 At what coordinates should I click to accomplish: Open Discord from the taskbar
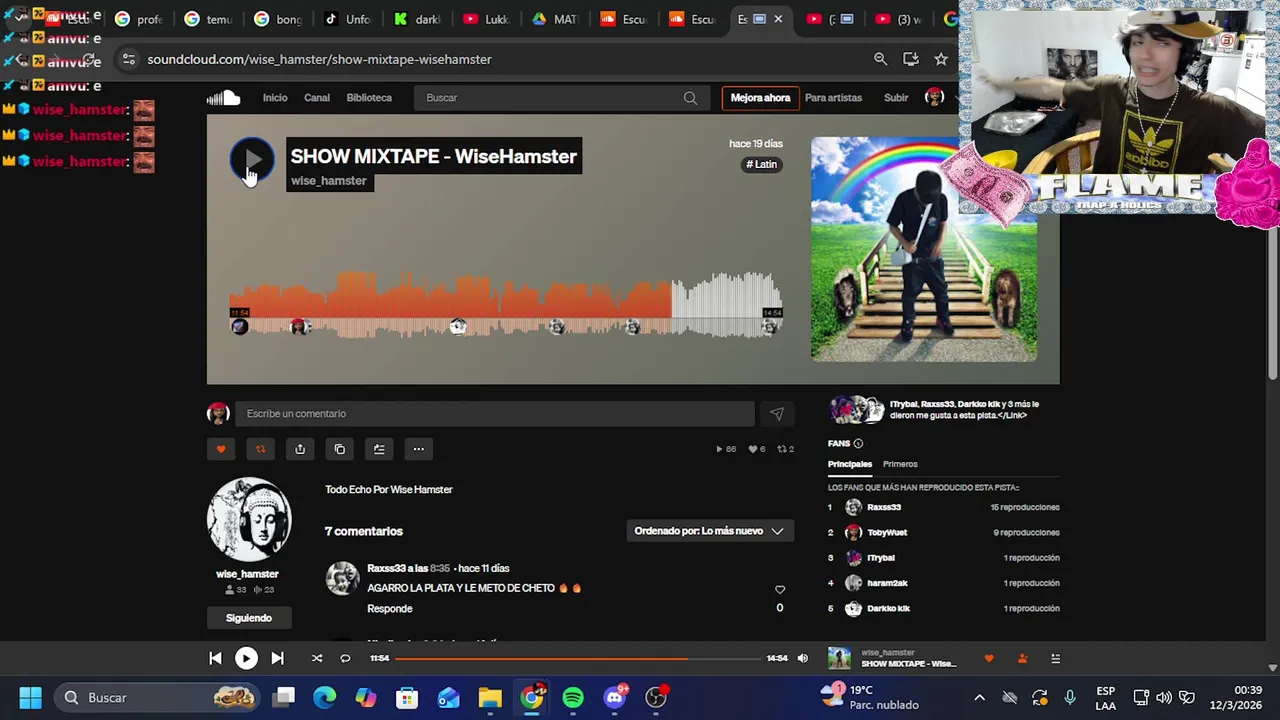pyautogui.click(x=615, y=697)
